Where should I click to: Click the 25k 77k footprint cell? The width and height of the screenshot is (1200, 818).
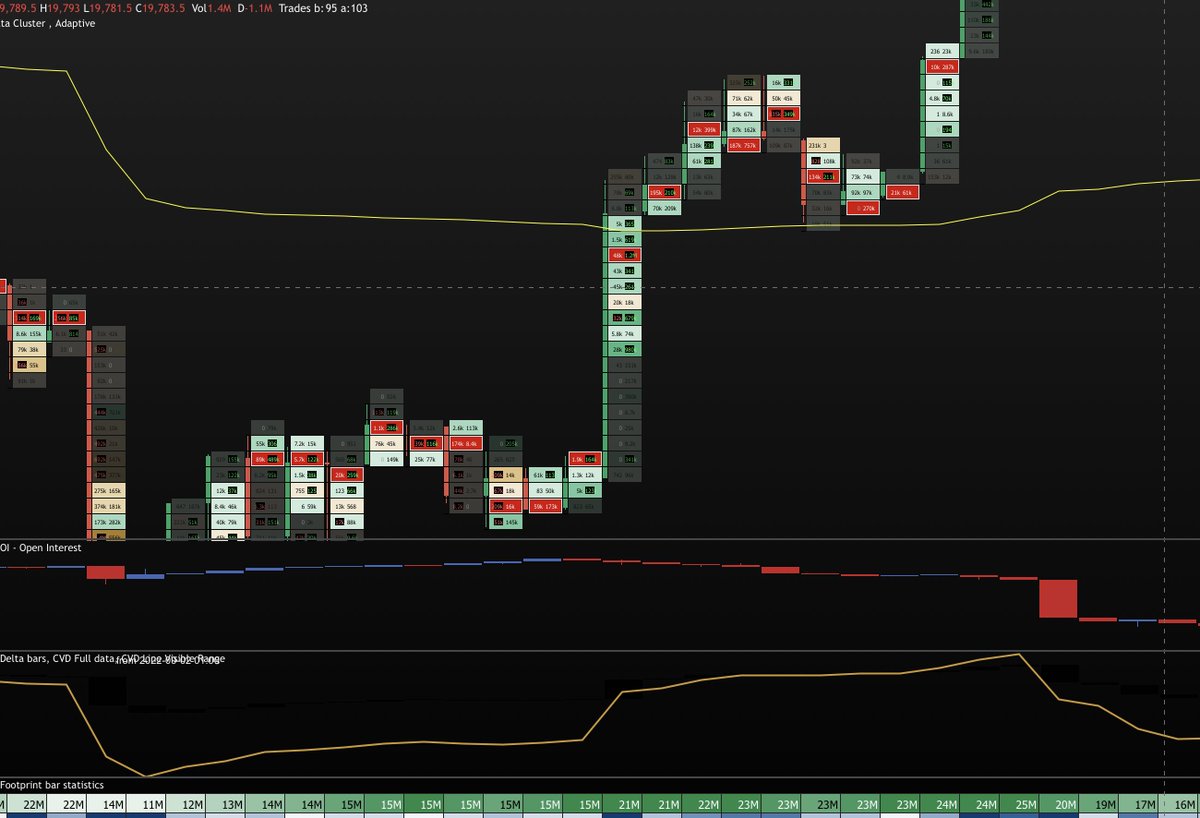click(425, 459)
